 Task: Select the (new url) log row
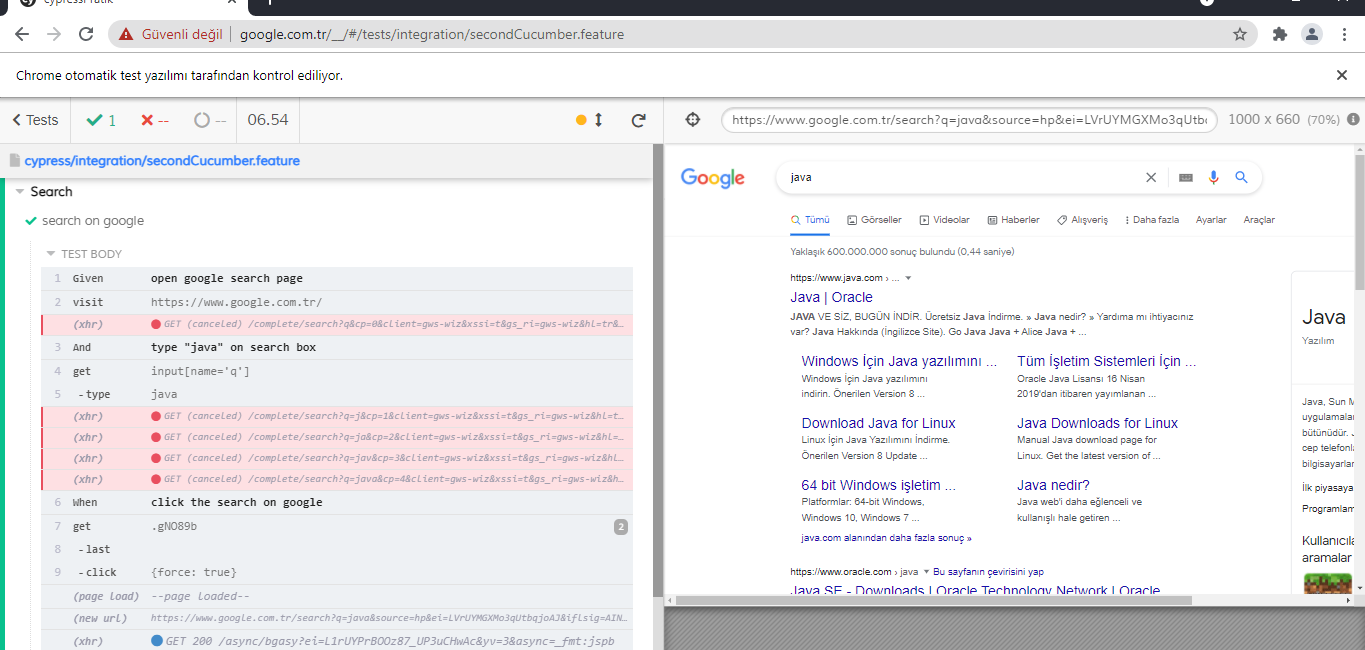(x=337, y=618)
